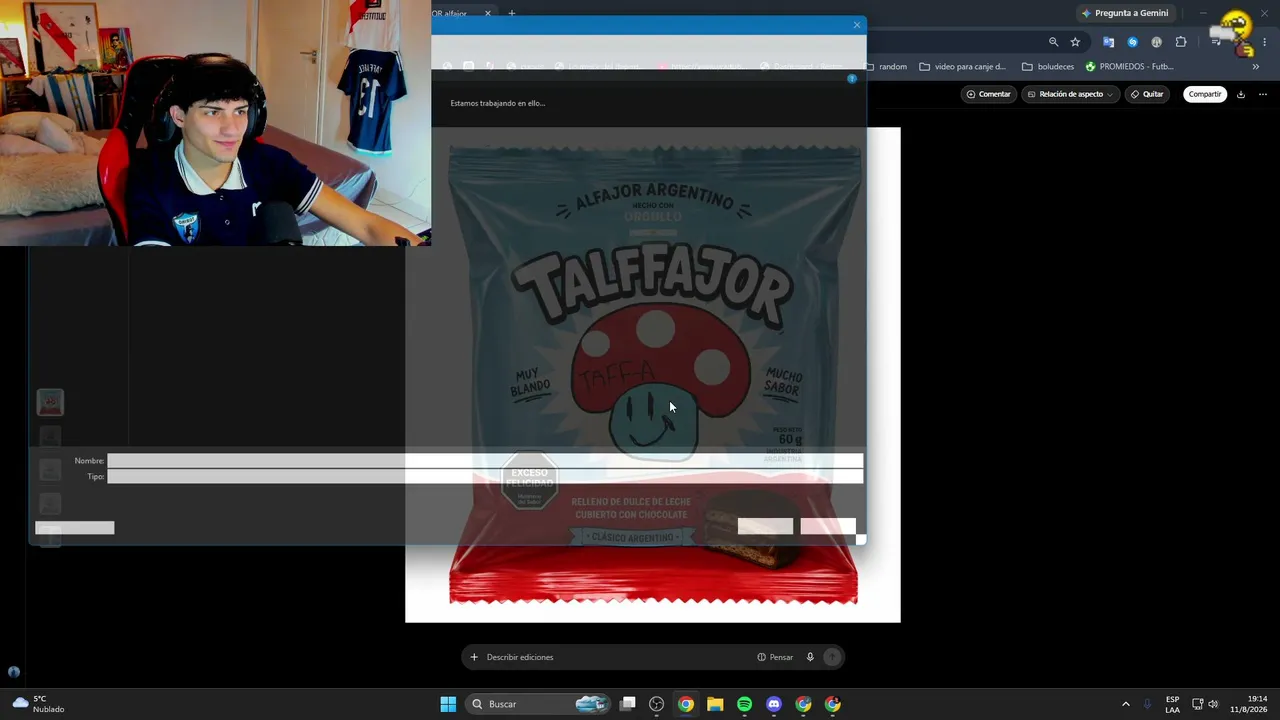Viewport: 1280px width, 720px height.
Task: Open the Tipo combo box
Action: [x=485, y=477]
